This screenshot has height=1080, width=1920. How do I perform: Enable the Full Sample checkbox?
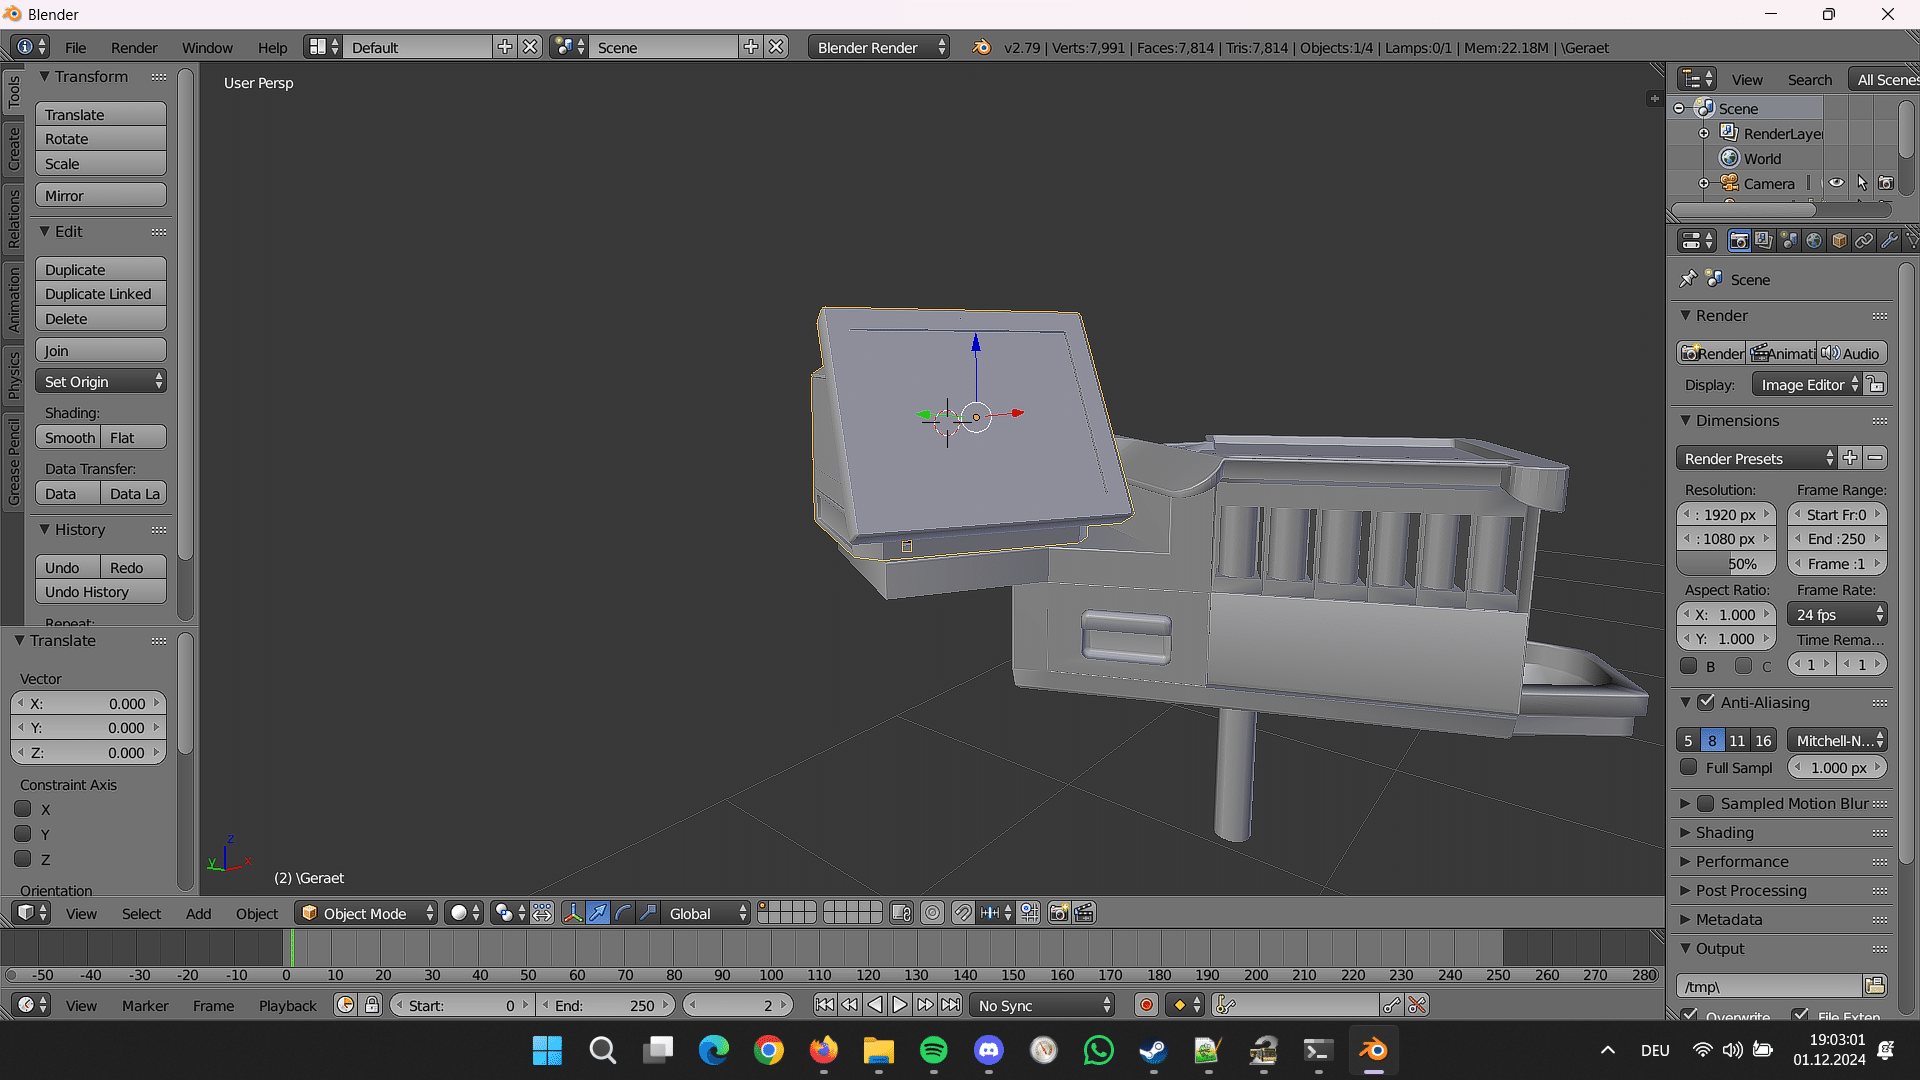coord(1689,767)
